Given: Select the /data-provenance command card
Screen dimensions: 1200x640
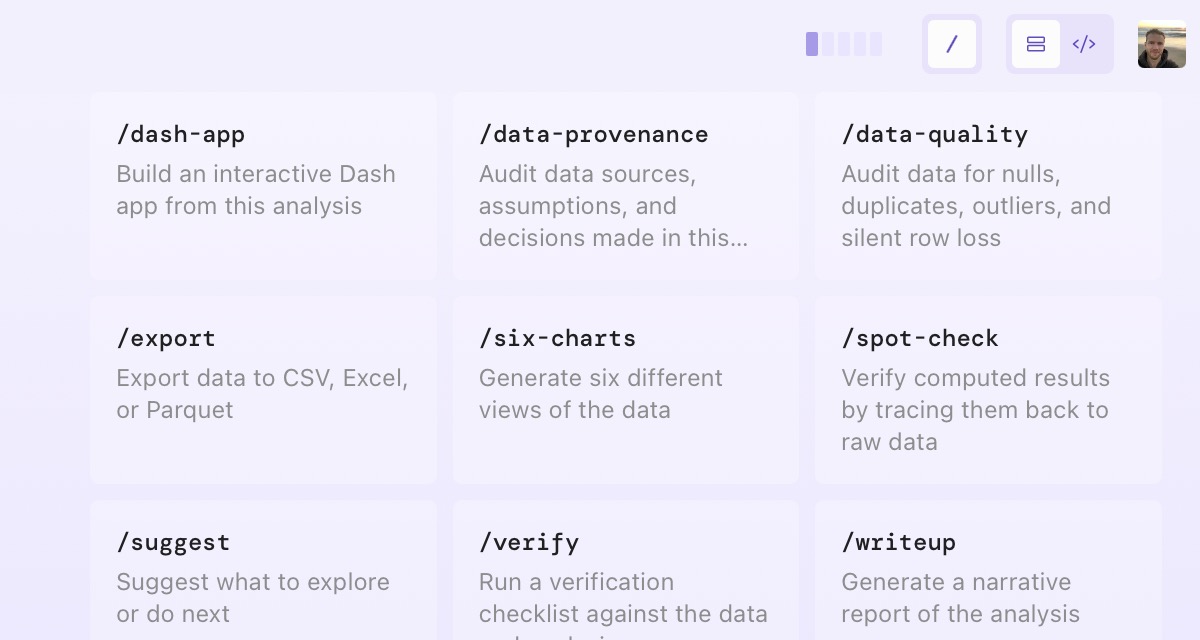Looking at the screenshot, I should pos(625,186).
